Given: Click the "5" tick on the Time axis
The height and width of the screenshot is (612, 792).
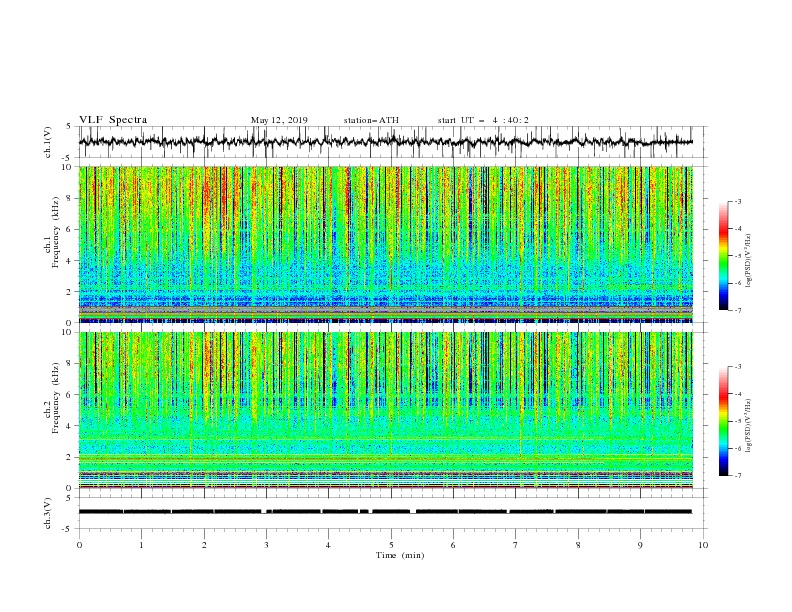Looking at the screenshot, I should pyautogui.click(x=391, y=545).
